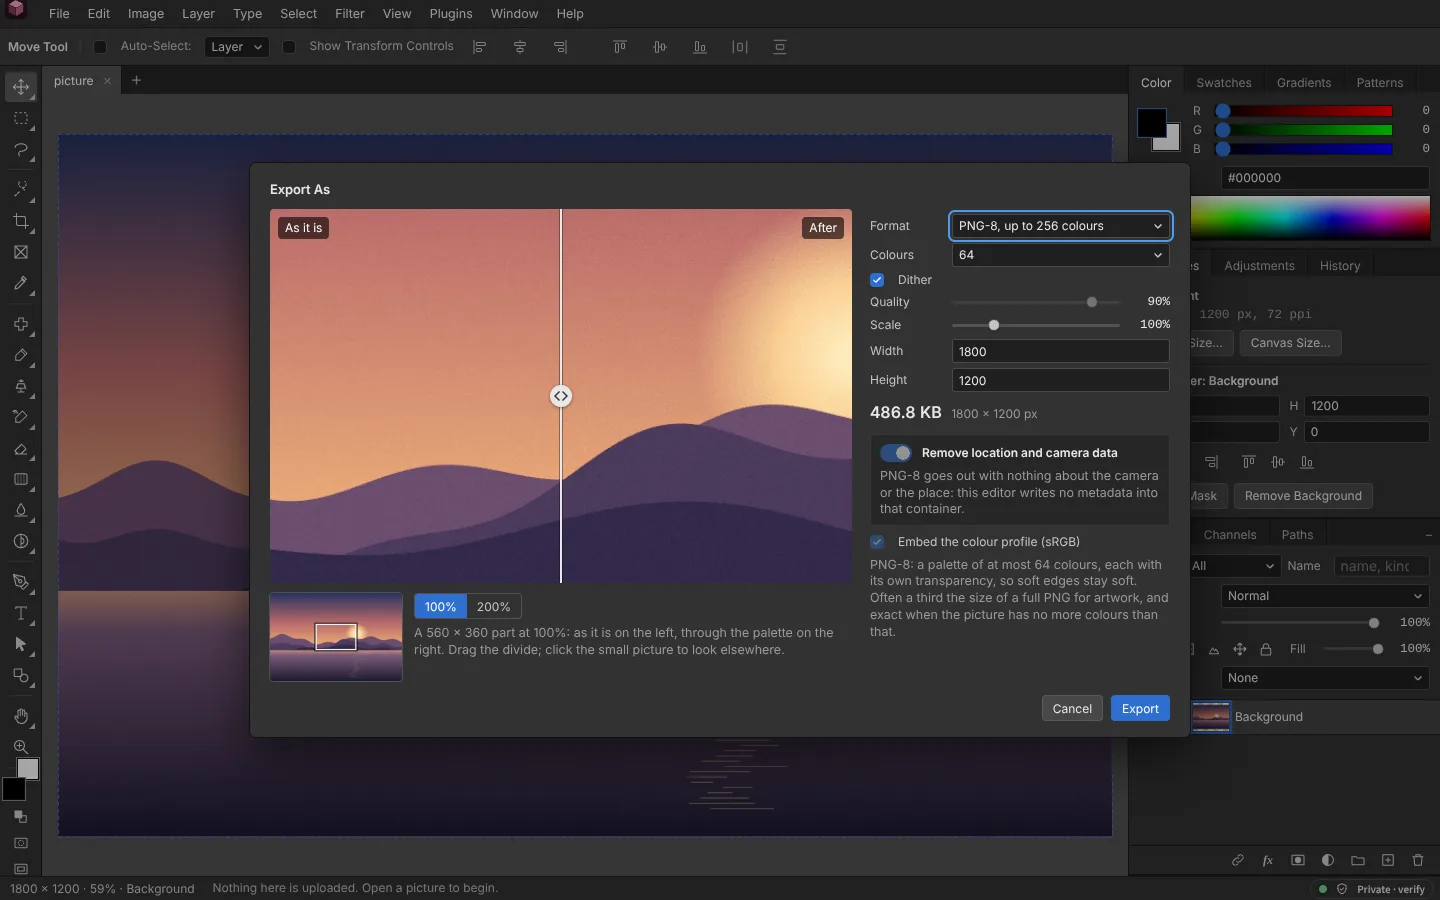Viewport: 1440px width, 900px height.
Task: Click the Remove Background button
Action: pyautogui.click(x=1303, y=496)
